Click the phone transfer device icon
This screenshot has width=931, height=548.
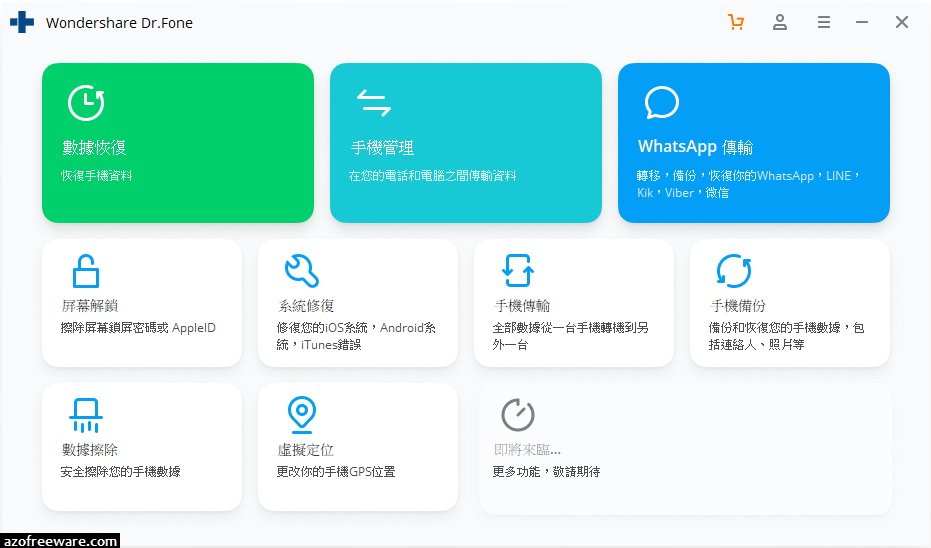(x=518, y=271)
